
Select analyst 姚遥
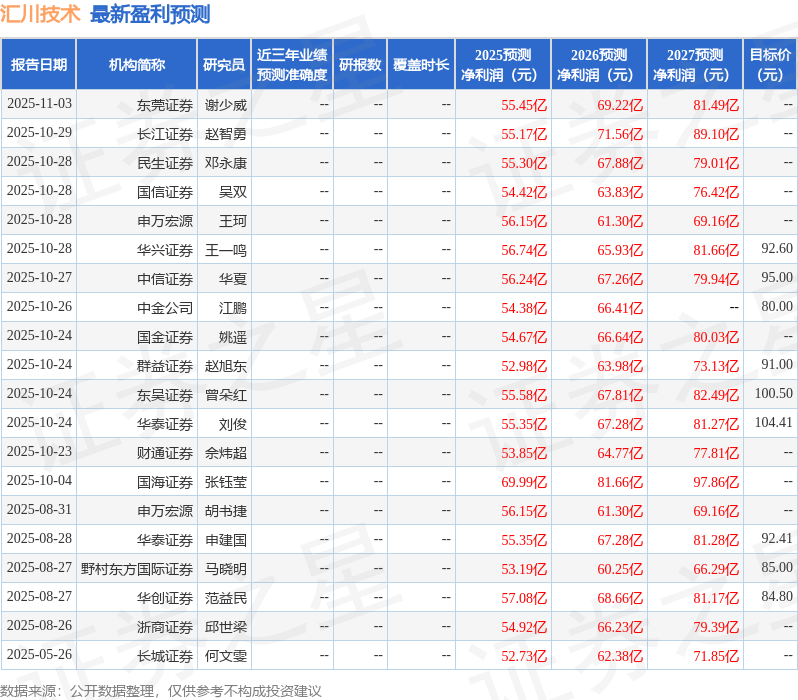click(x=233, y=338)
